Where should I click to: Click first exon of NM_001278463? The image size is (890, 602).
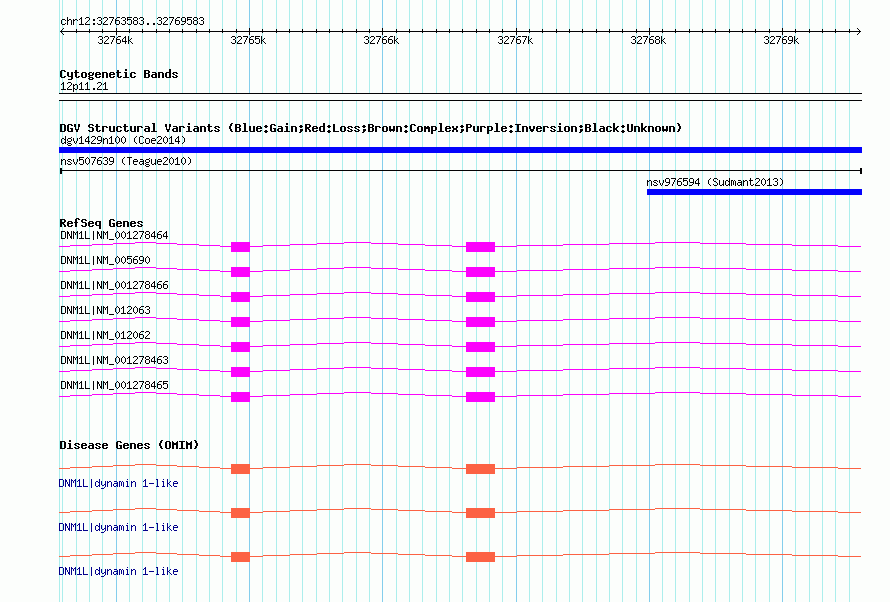click(240, 372)
